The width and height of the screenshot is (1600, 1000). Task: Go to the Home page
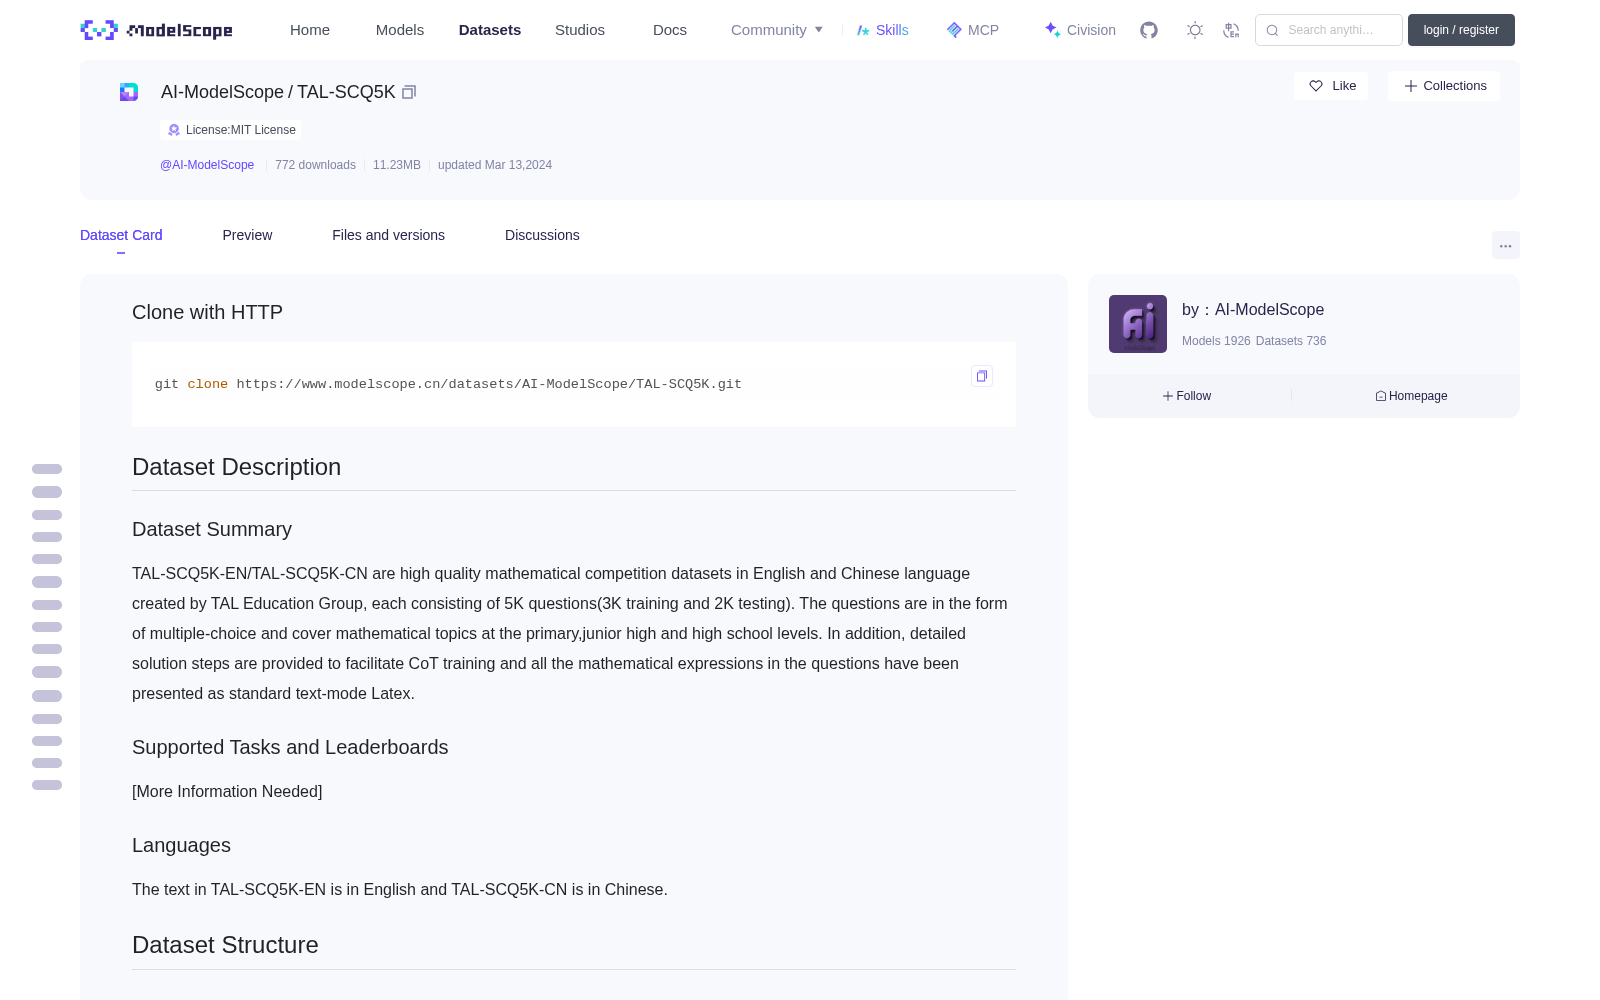coord(310,30)
